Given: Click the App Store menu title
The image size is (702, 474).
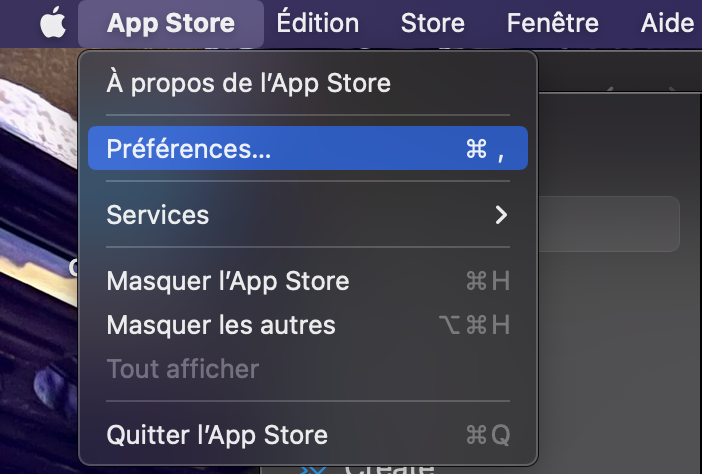Looking at the screenshot, I should [x=171, y=23].
